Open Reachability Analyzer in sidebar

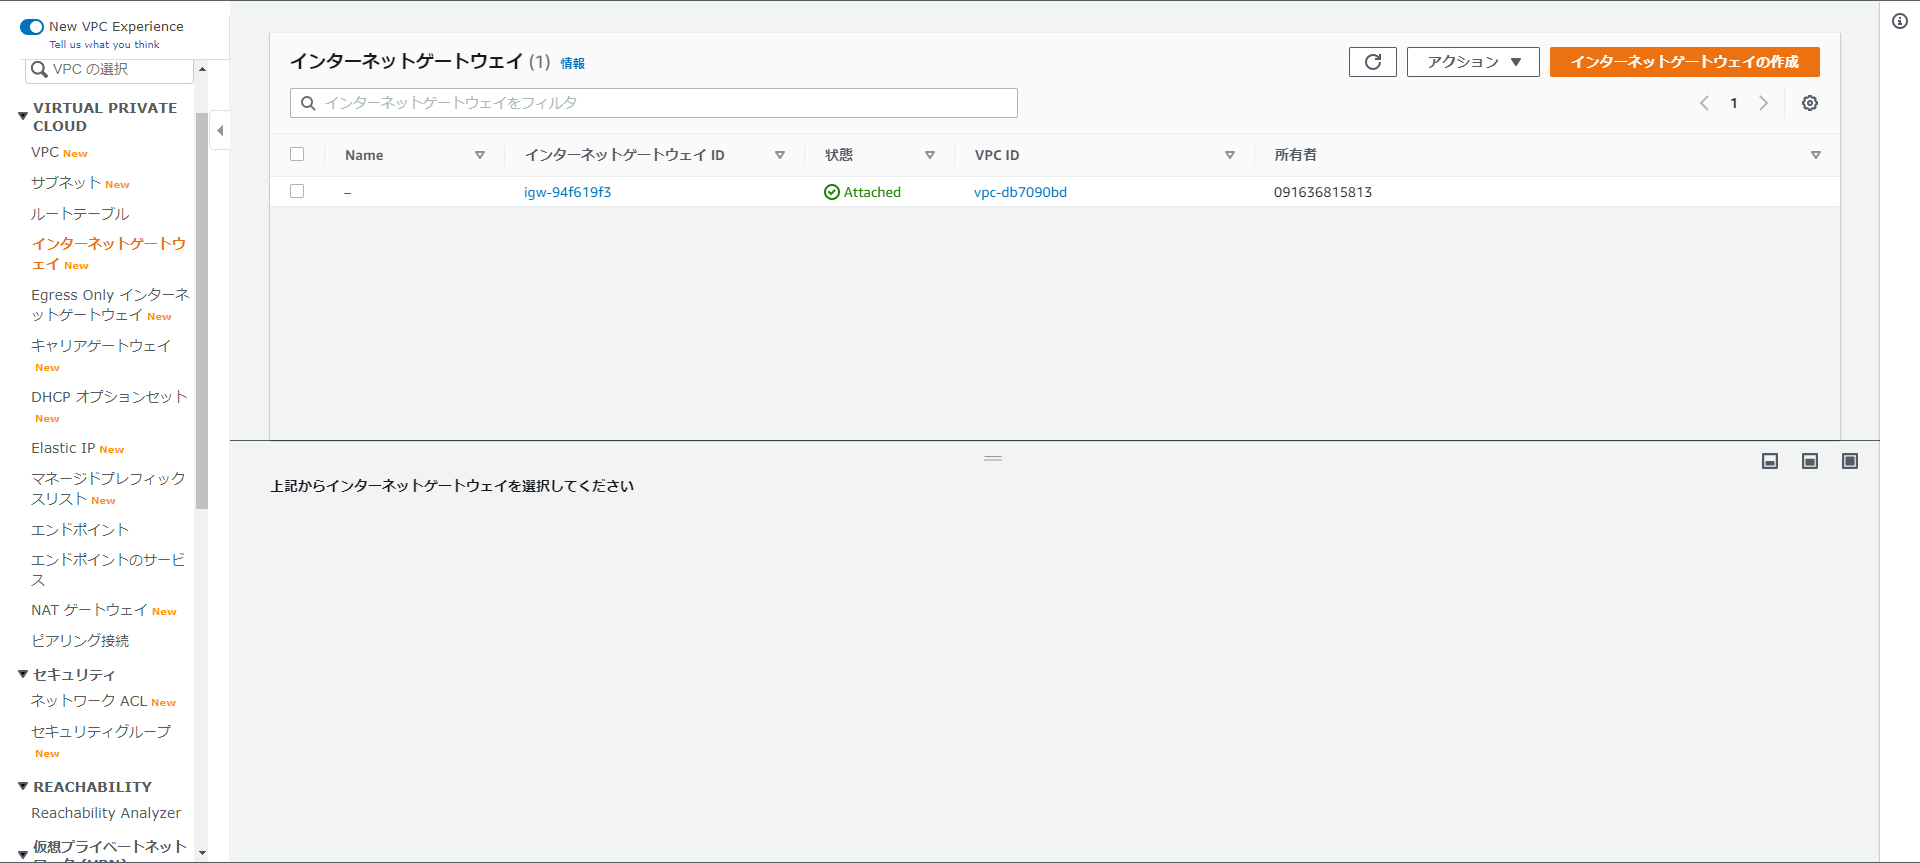click(106, 813)
